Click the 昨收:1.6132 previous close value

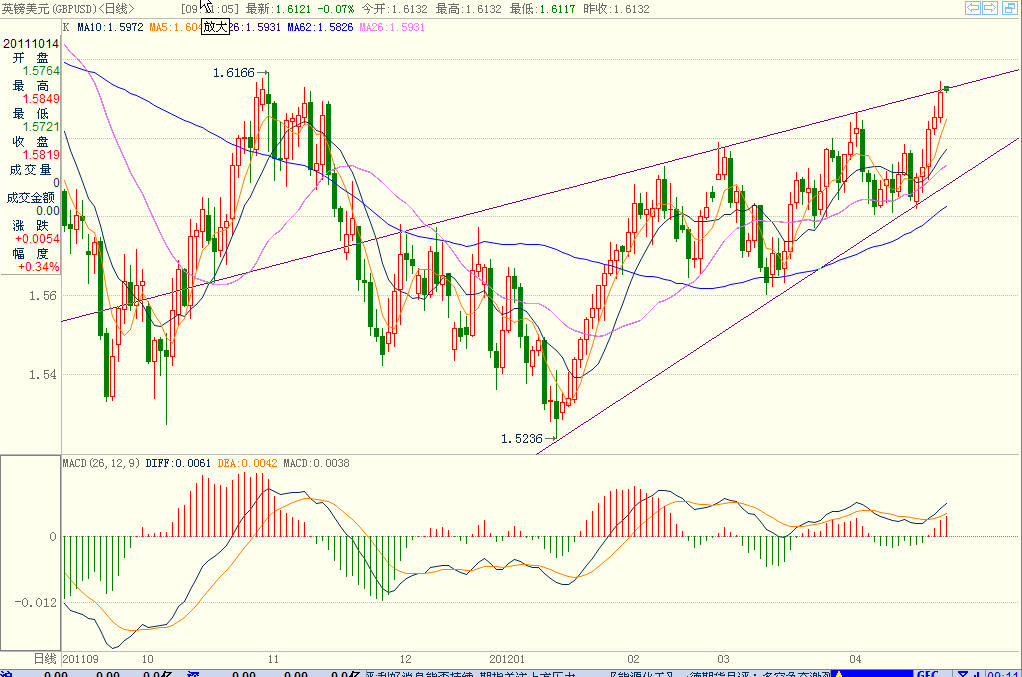tap(617, 8)
